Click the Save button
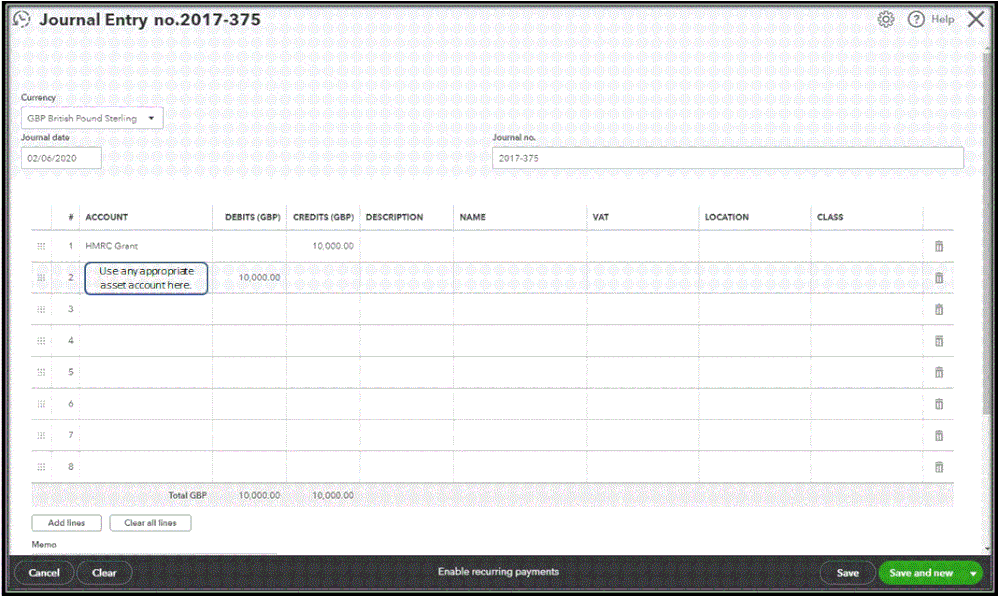The image size is (999, 597). 847,573
